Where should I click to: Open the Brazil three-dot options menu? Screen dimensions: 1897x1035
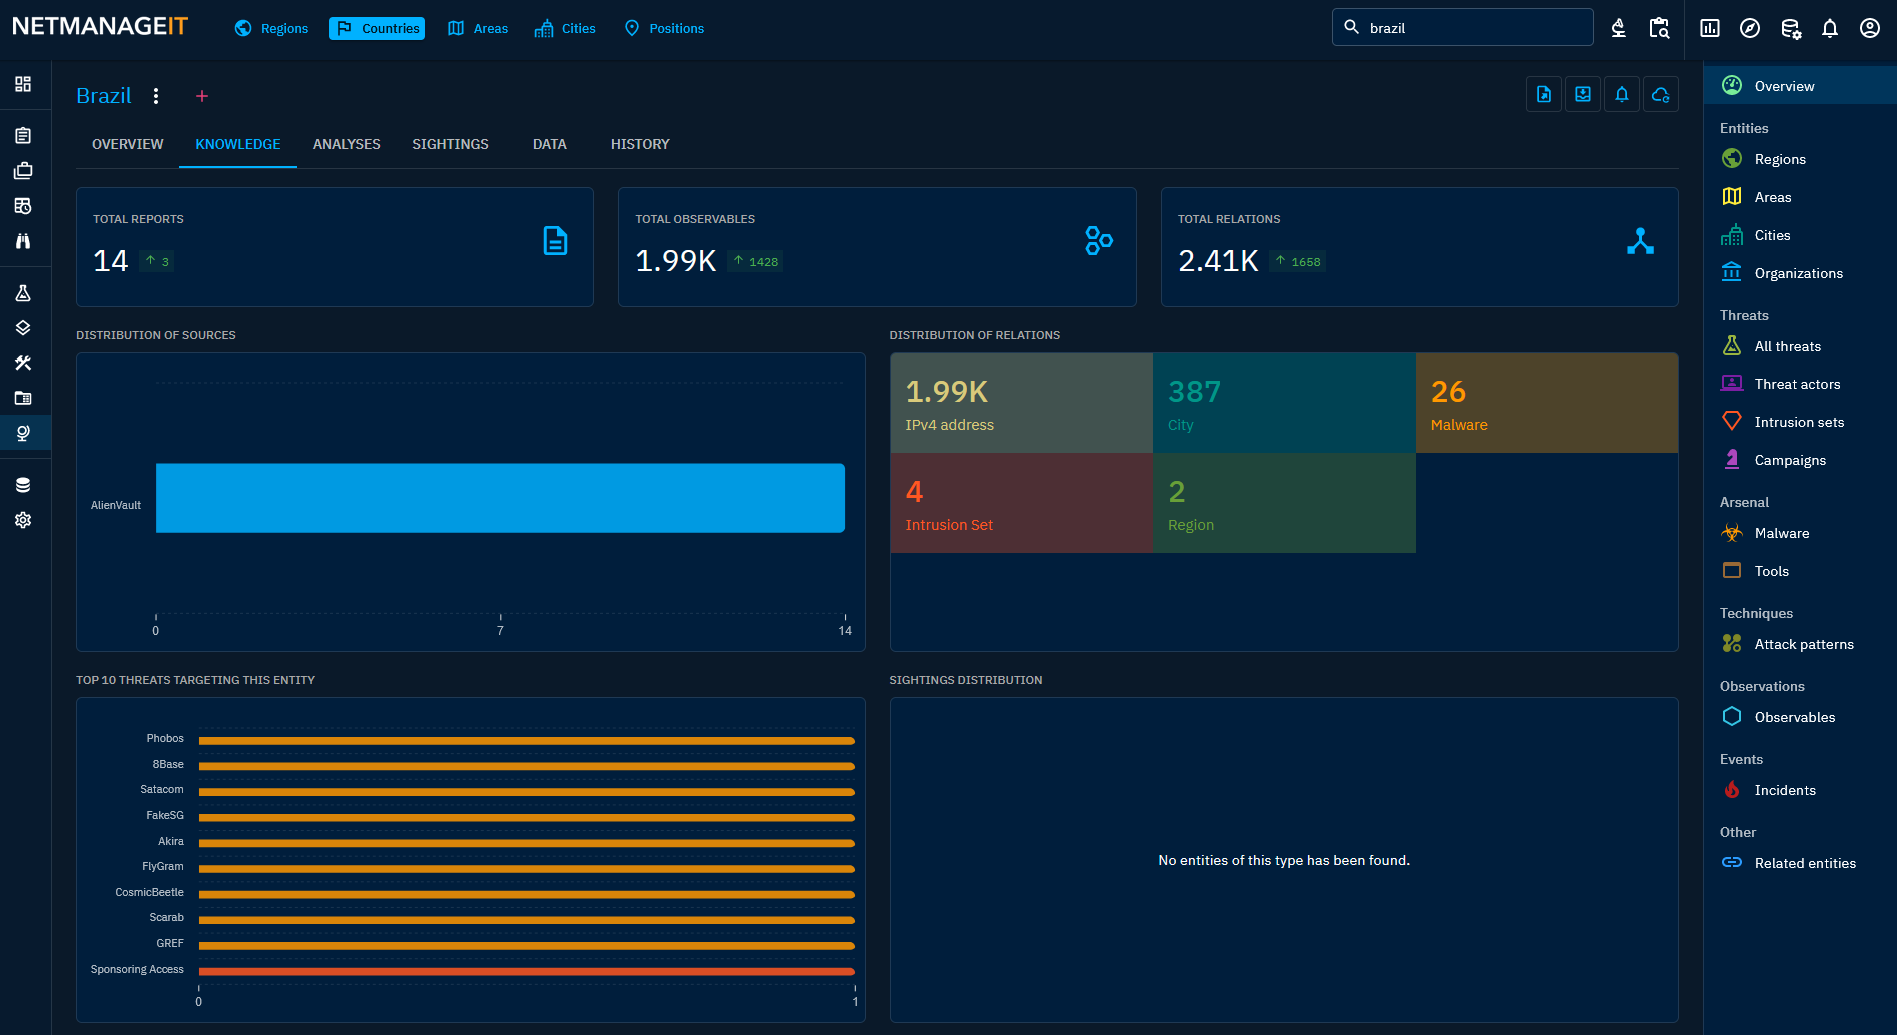(156, 96)
